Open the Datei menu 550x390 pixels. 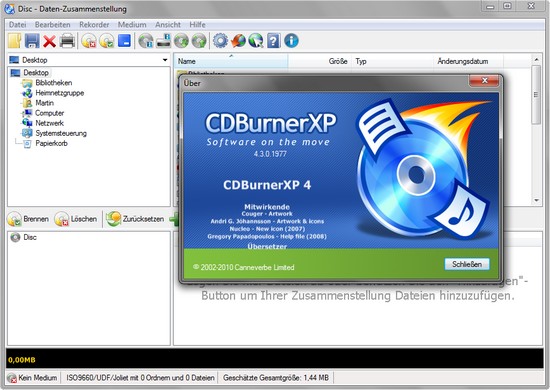(x=18, y=25)
